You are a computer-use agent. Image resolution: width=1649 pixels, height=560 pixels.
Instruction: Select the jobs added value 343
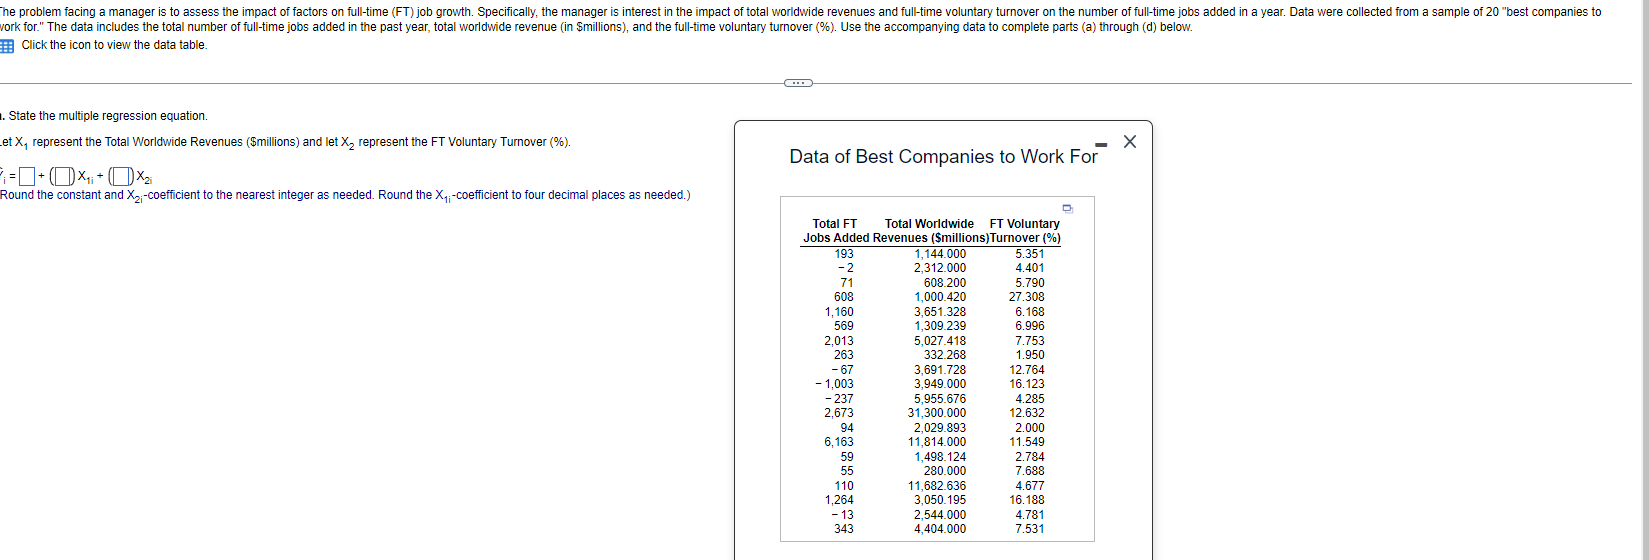pyautogui.click(x=844, y=529)
